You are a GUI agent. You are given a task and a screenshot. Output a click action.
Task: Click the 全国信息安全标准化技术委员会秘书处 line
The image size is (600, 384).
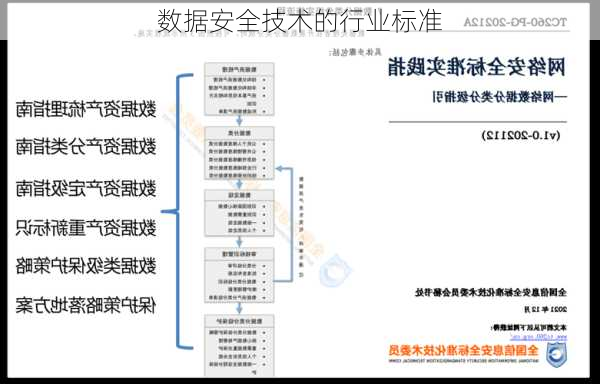coord(491,293)
